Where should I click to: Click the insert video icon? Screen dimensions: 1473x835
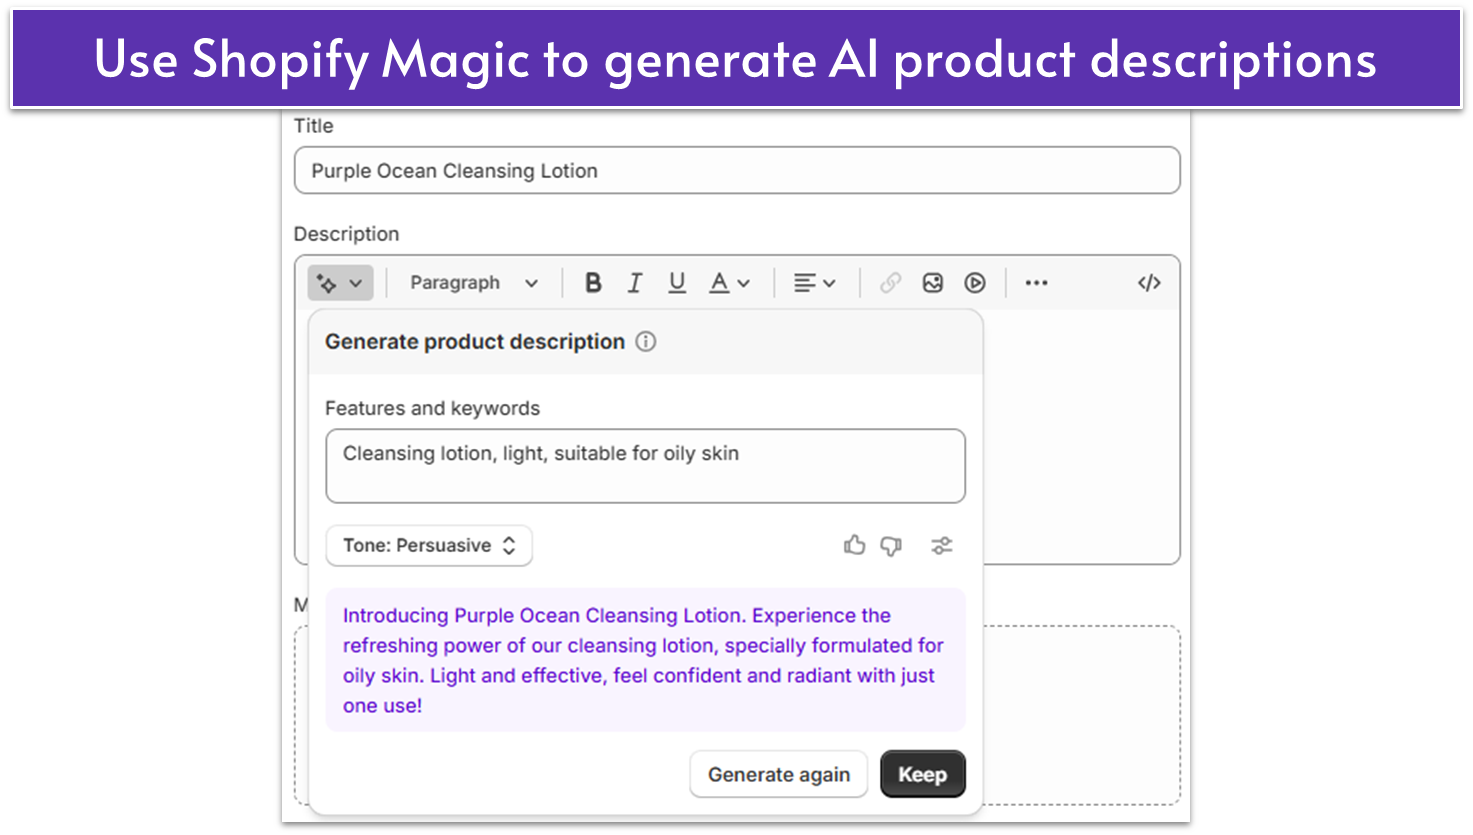point(975,283)
